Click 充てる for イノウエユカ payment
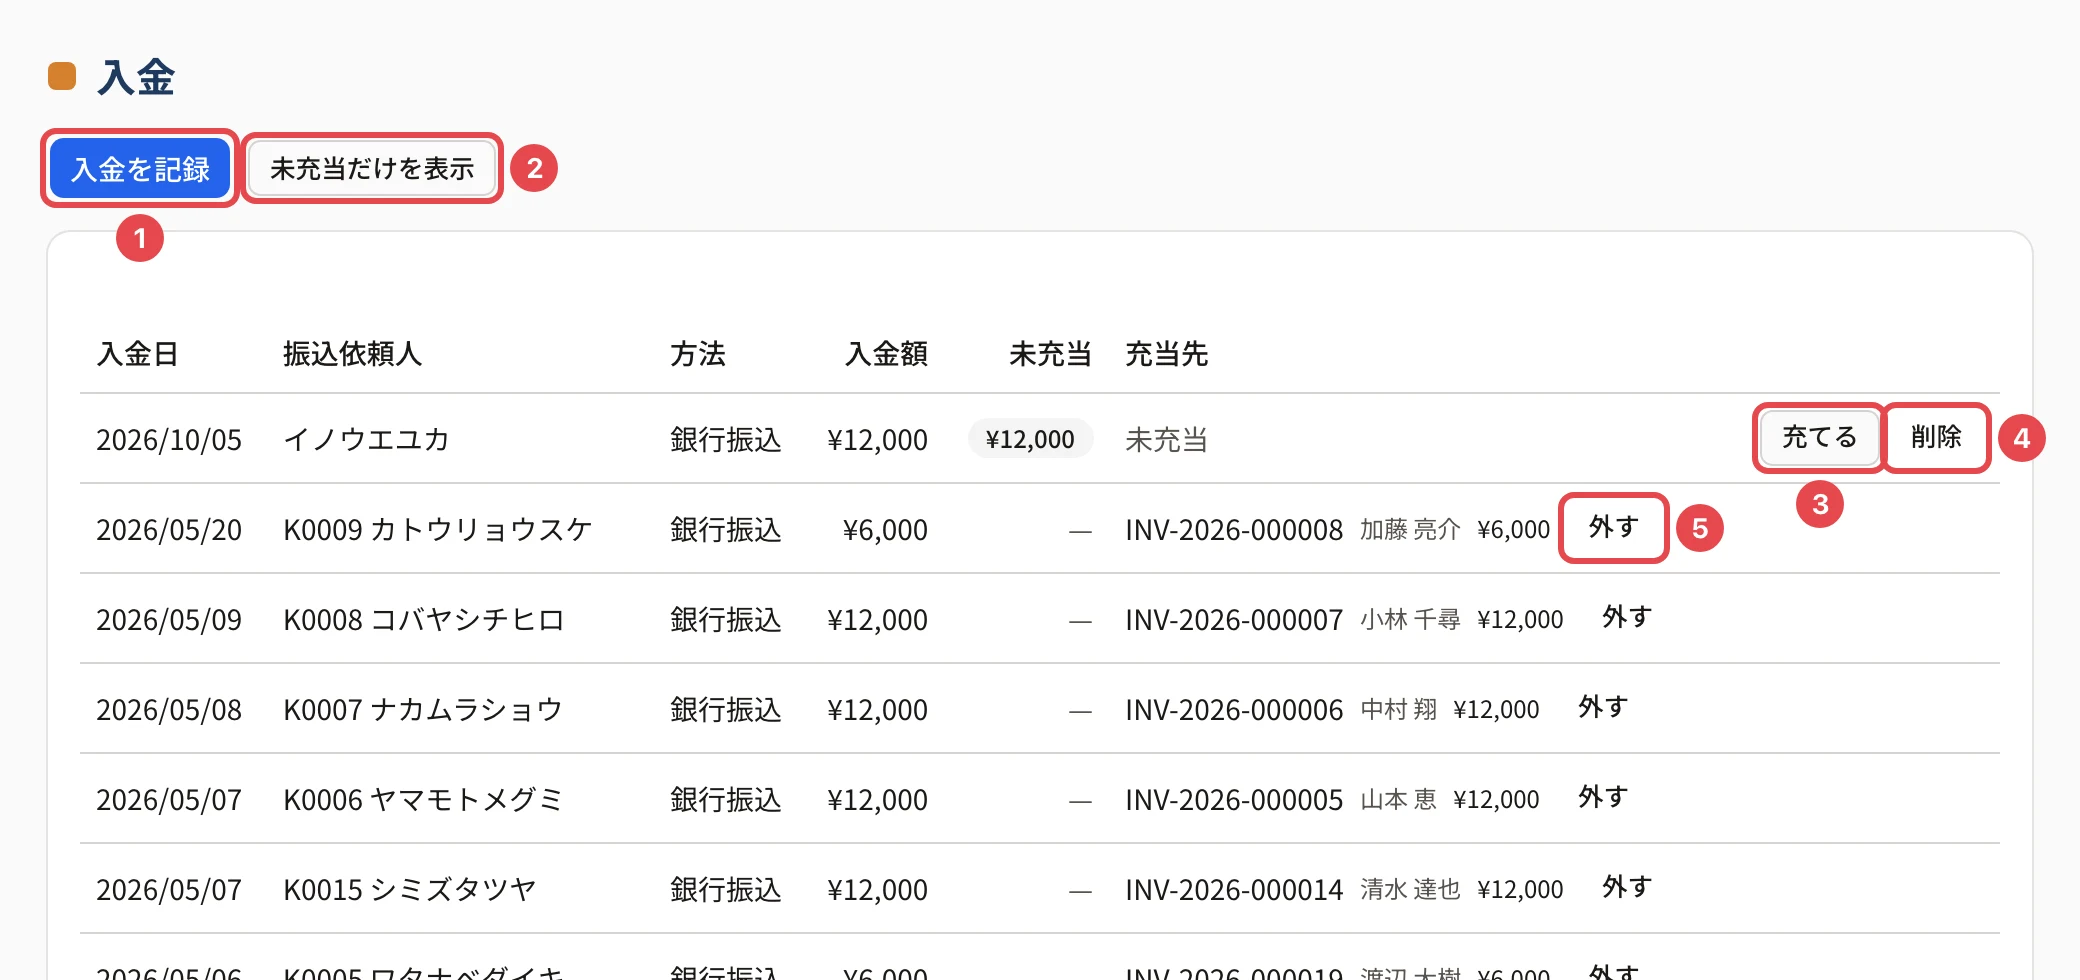The image size is (2080, 980). (x=1819, y=437)
